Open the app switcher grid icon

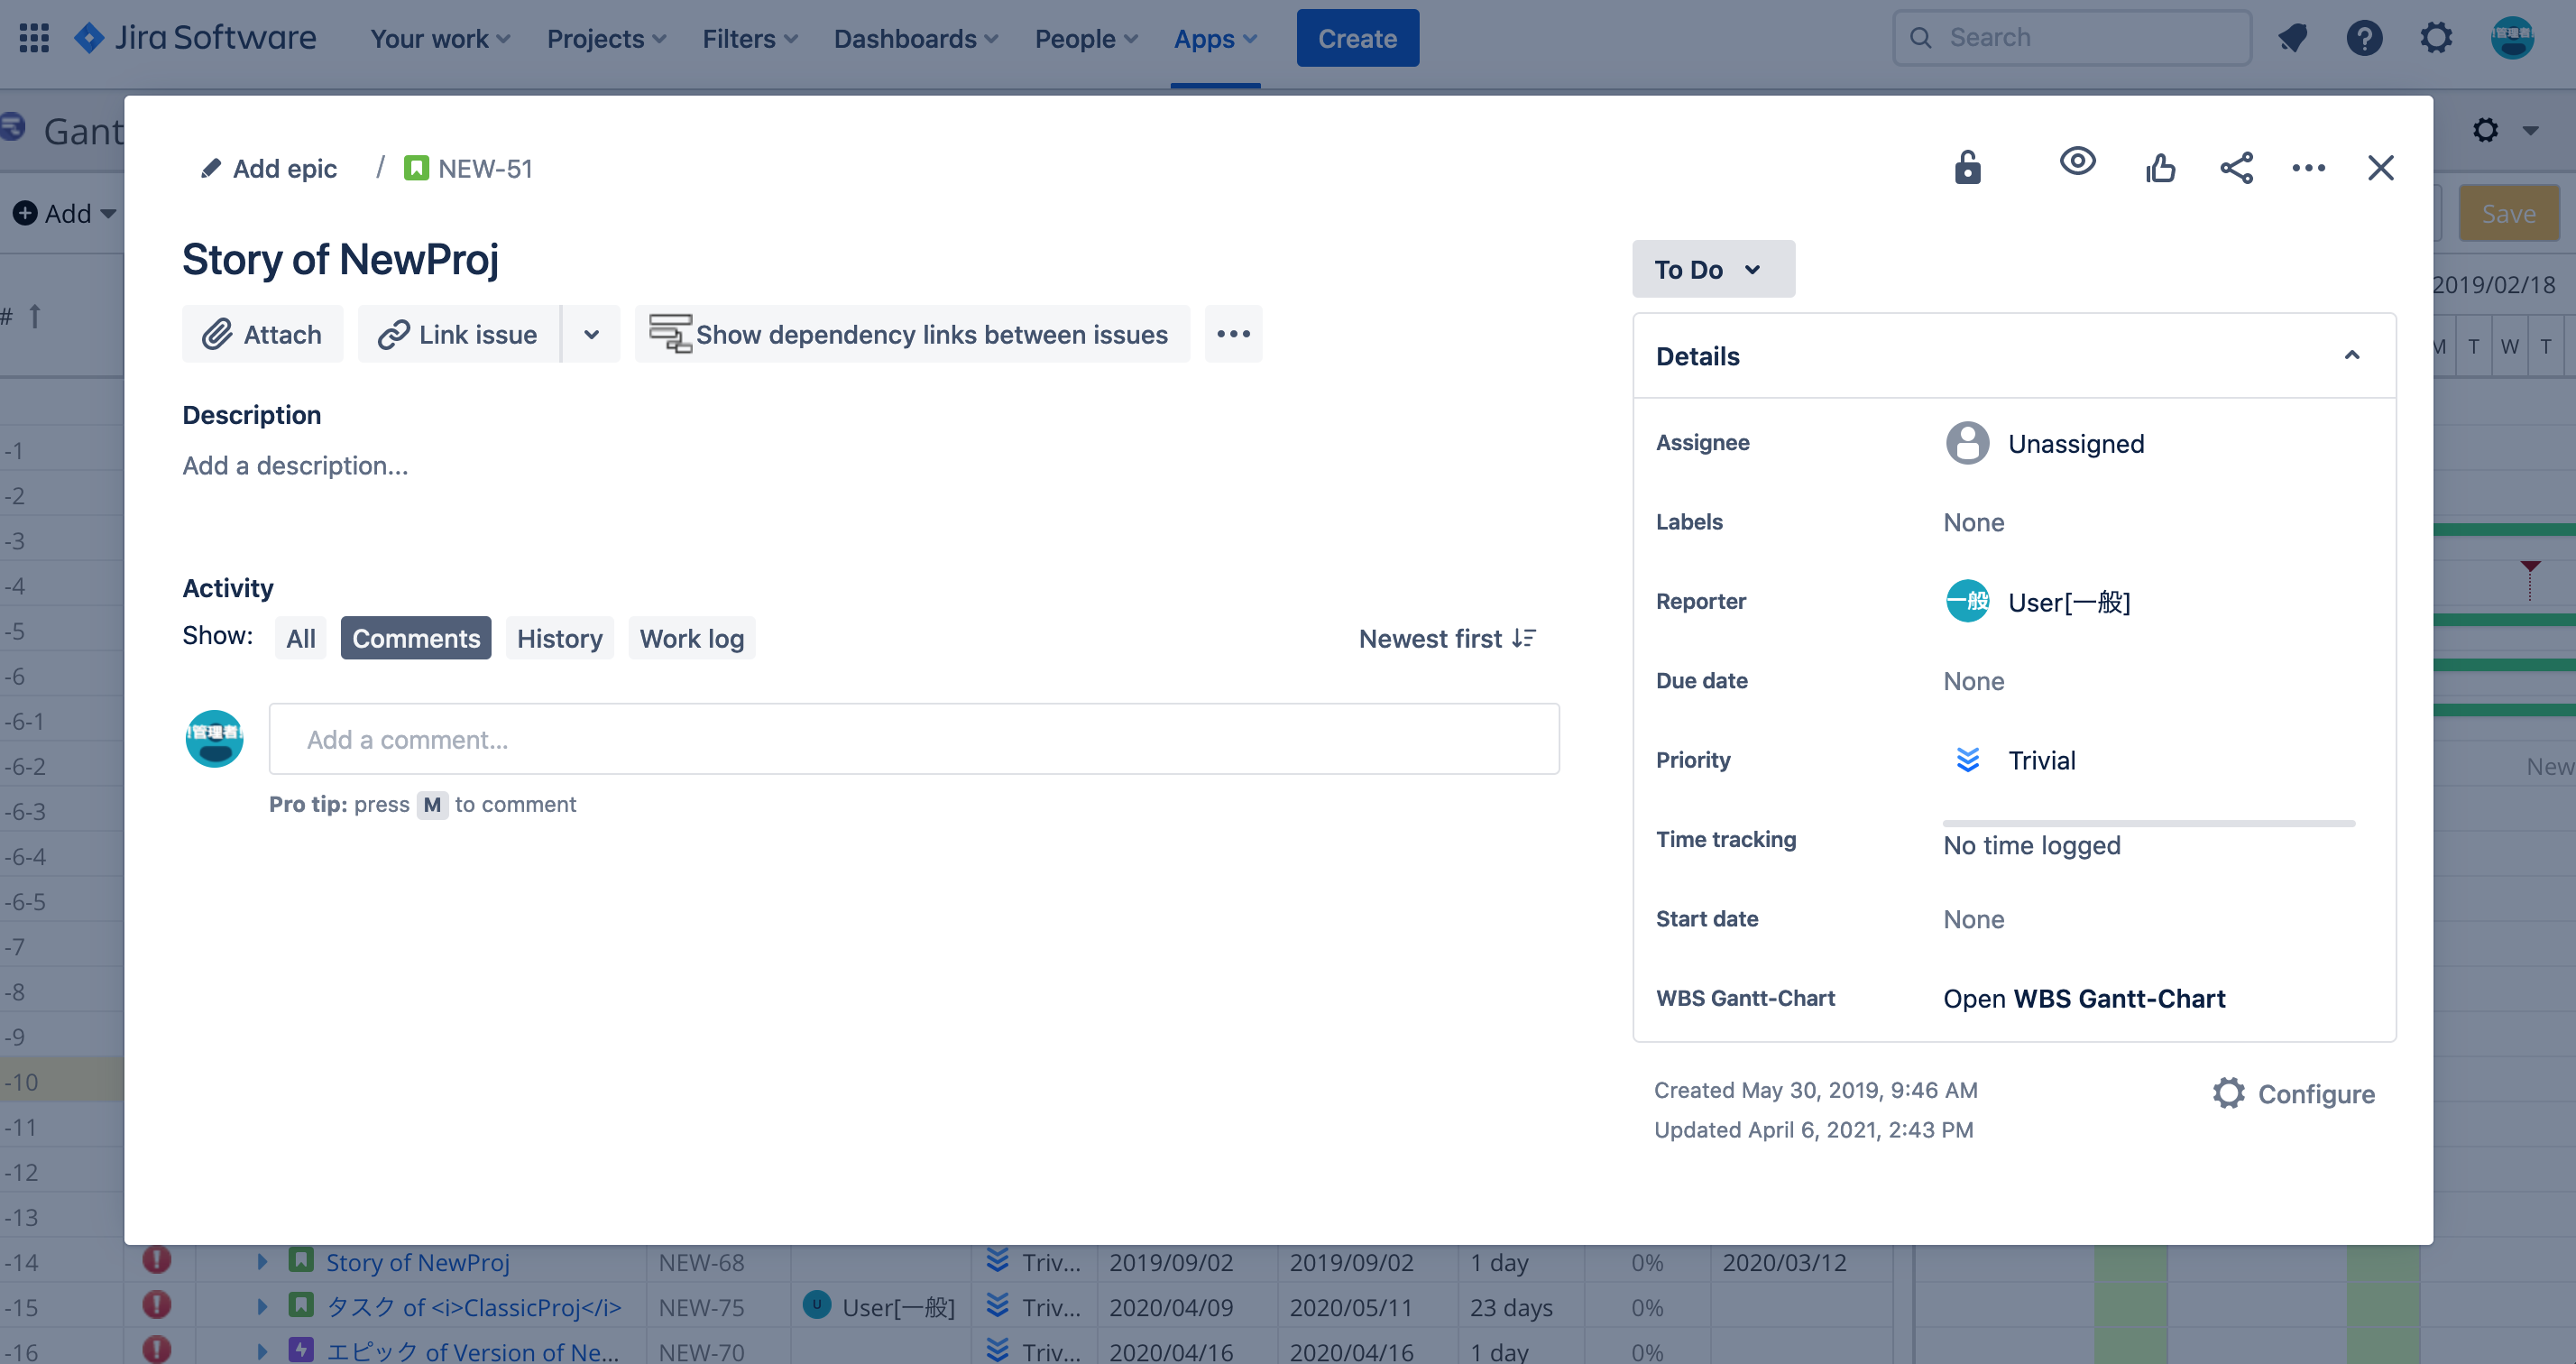[34, 38]
